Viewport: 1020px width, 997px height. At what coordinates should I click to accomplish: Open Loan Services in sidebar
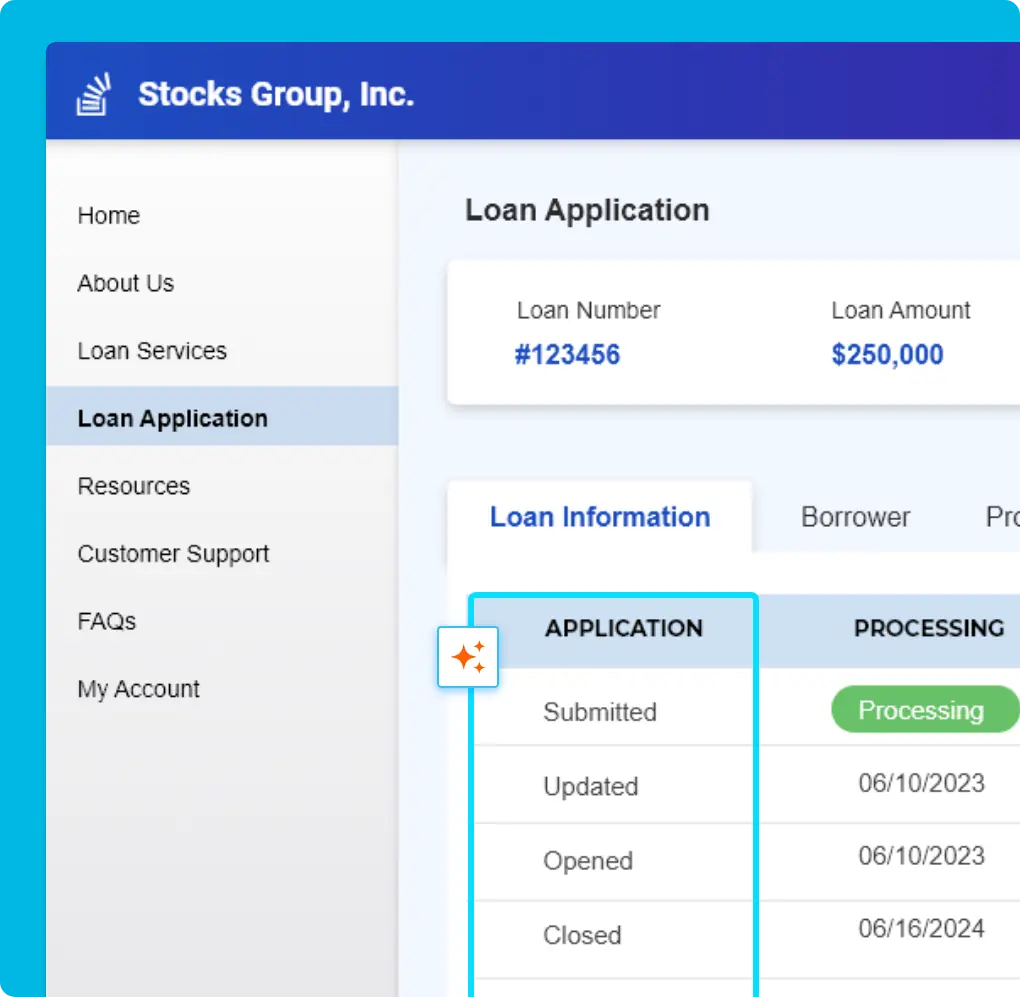pyautogui.click(x=152, y=351)
